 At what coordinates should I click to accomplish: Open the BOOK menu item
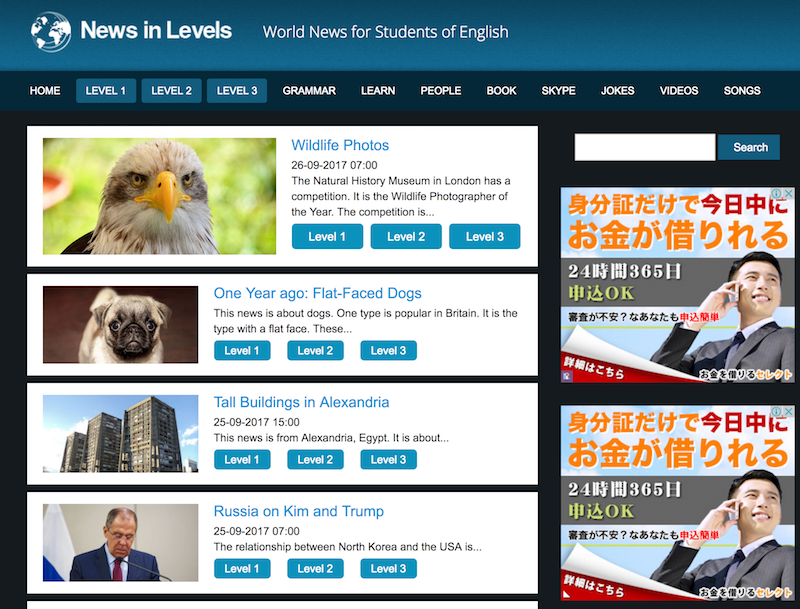pyautogui.click(x=502, y=91)
